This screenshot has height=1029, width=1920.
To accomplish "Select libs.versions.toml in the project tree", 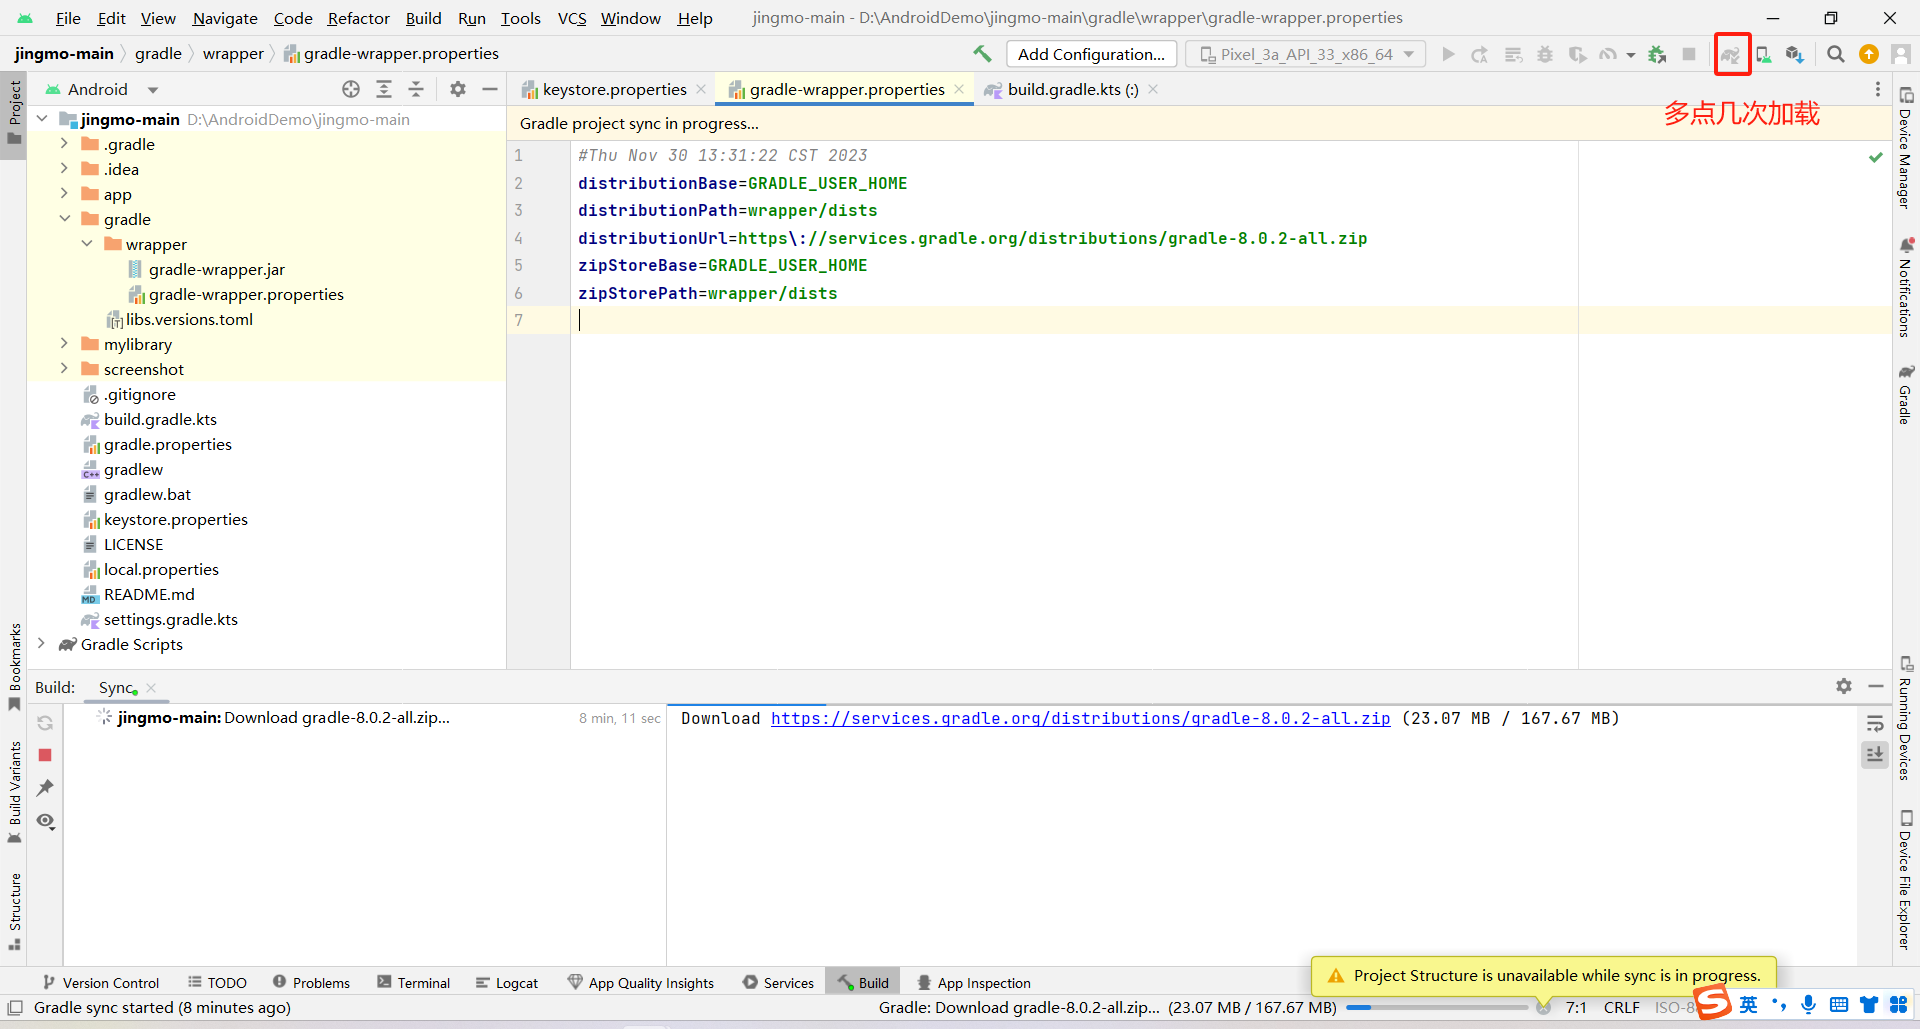I will (x=189, y=319).
